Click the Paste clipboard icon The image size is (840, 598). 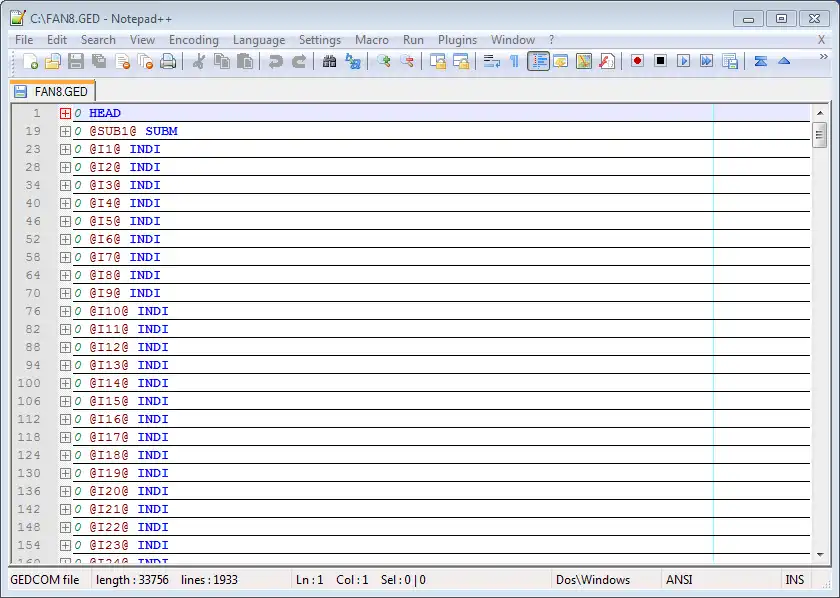tap(245, 62)
